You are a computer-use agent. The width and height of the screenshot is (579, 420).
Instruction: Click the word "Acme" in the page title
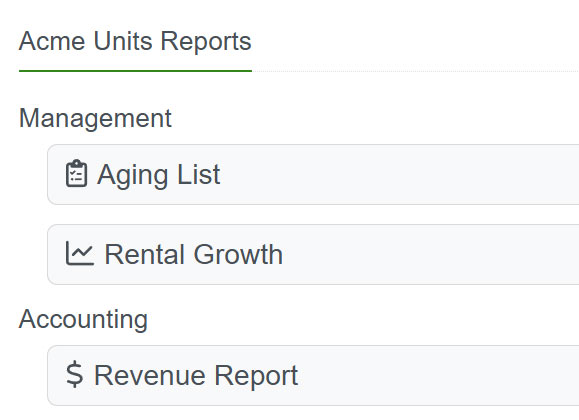[52, 41]
